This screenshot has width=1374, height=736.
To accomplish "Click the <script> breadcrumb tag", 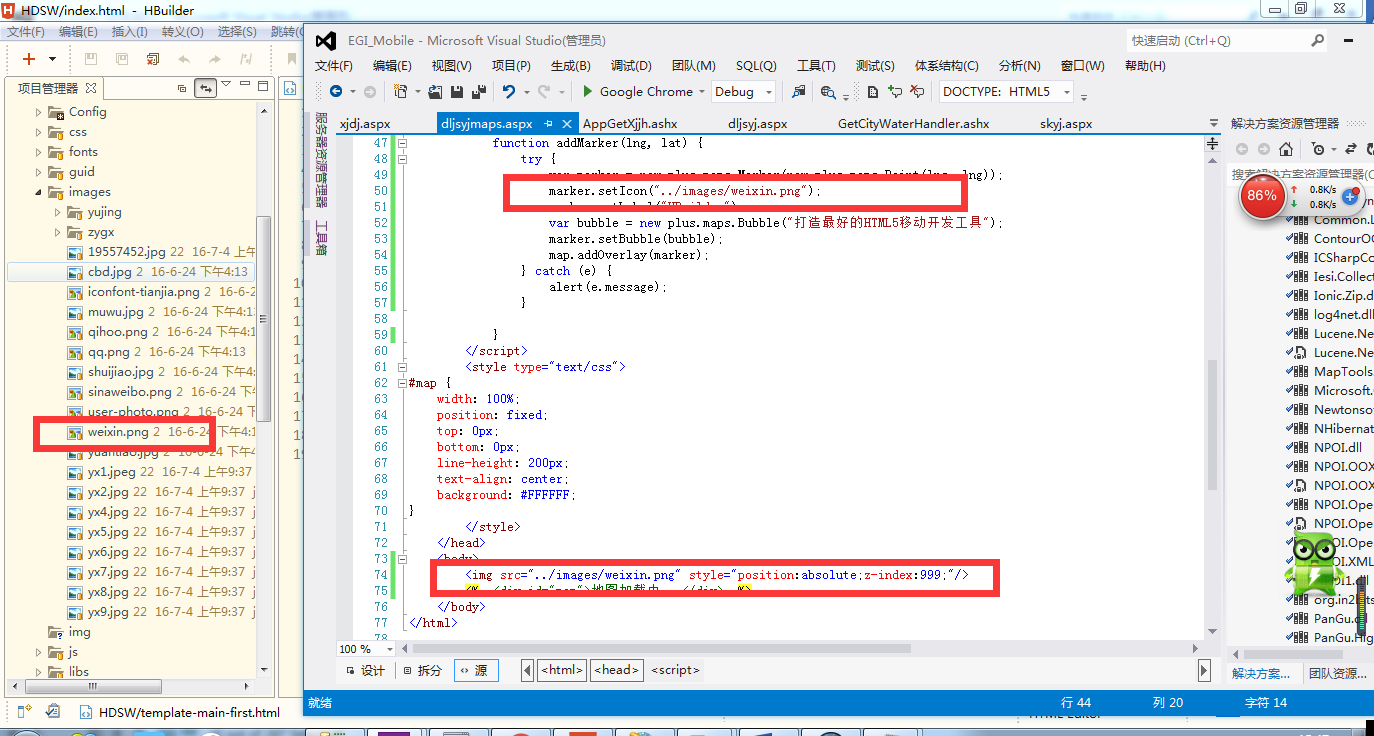I will [x=675, y=670].
